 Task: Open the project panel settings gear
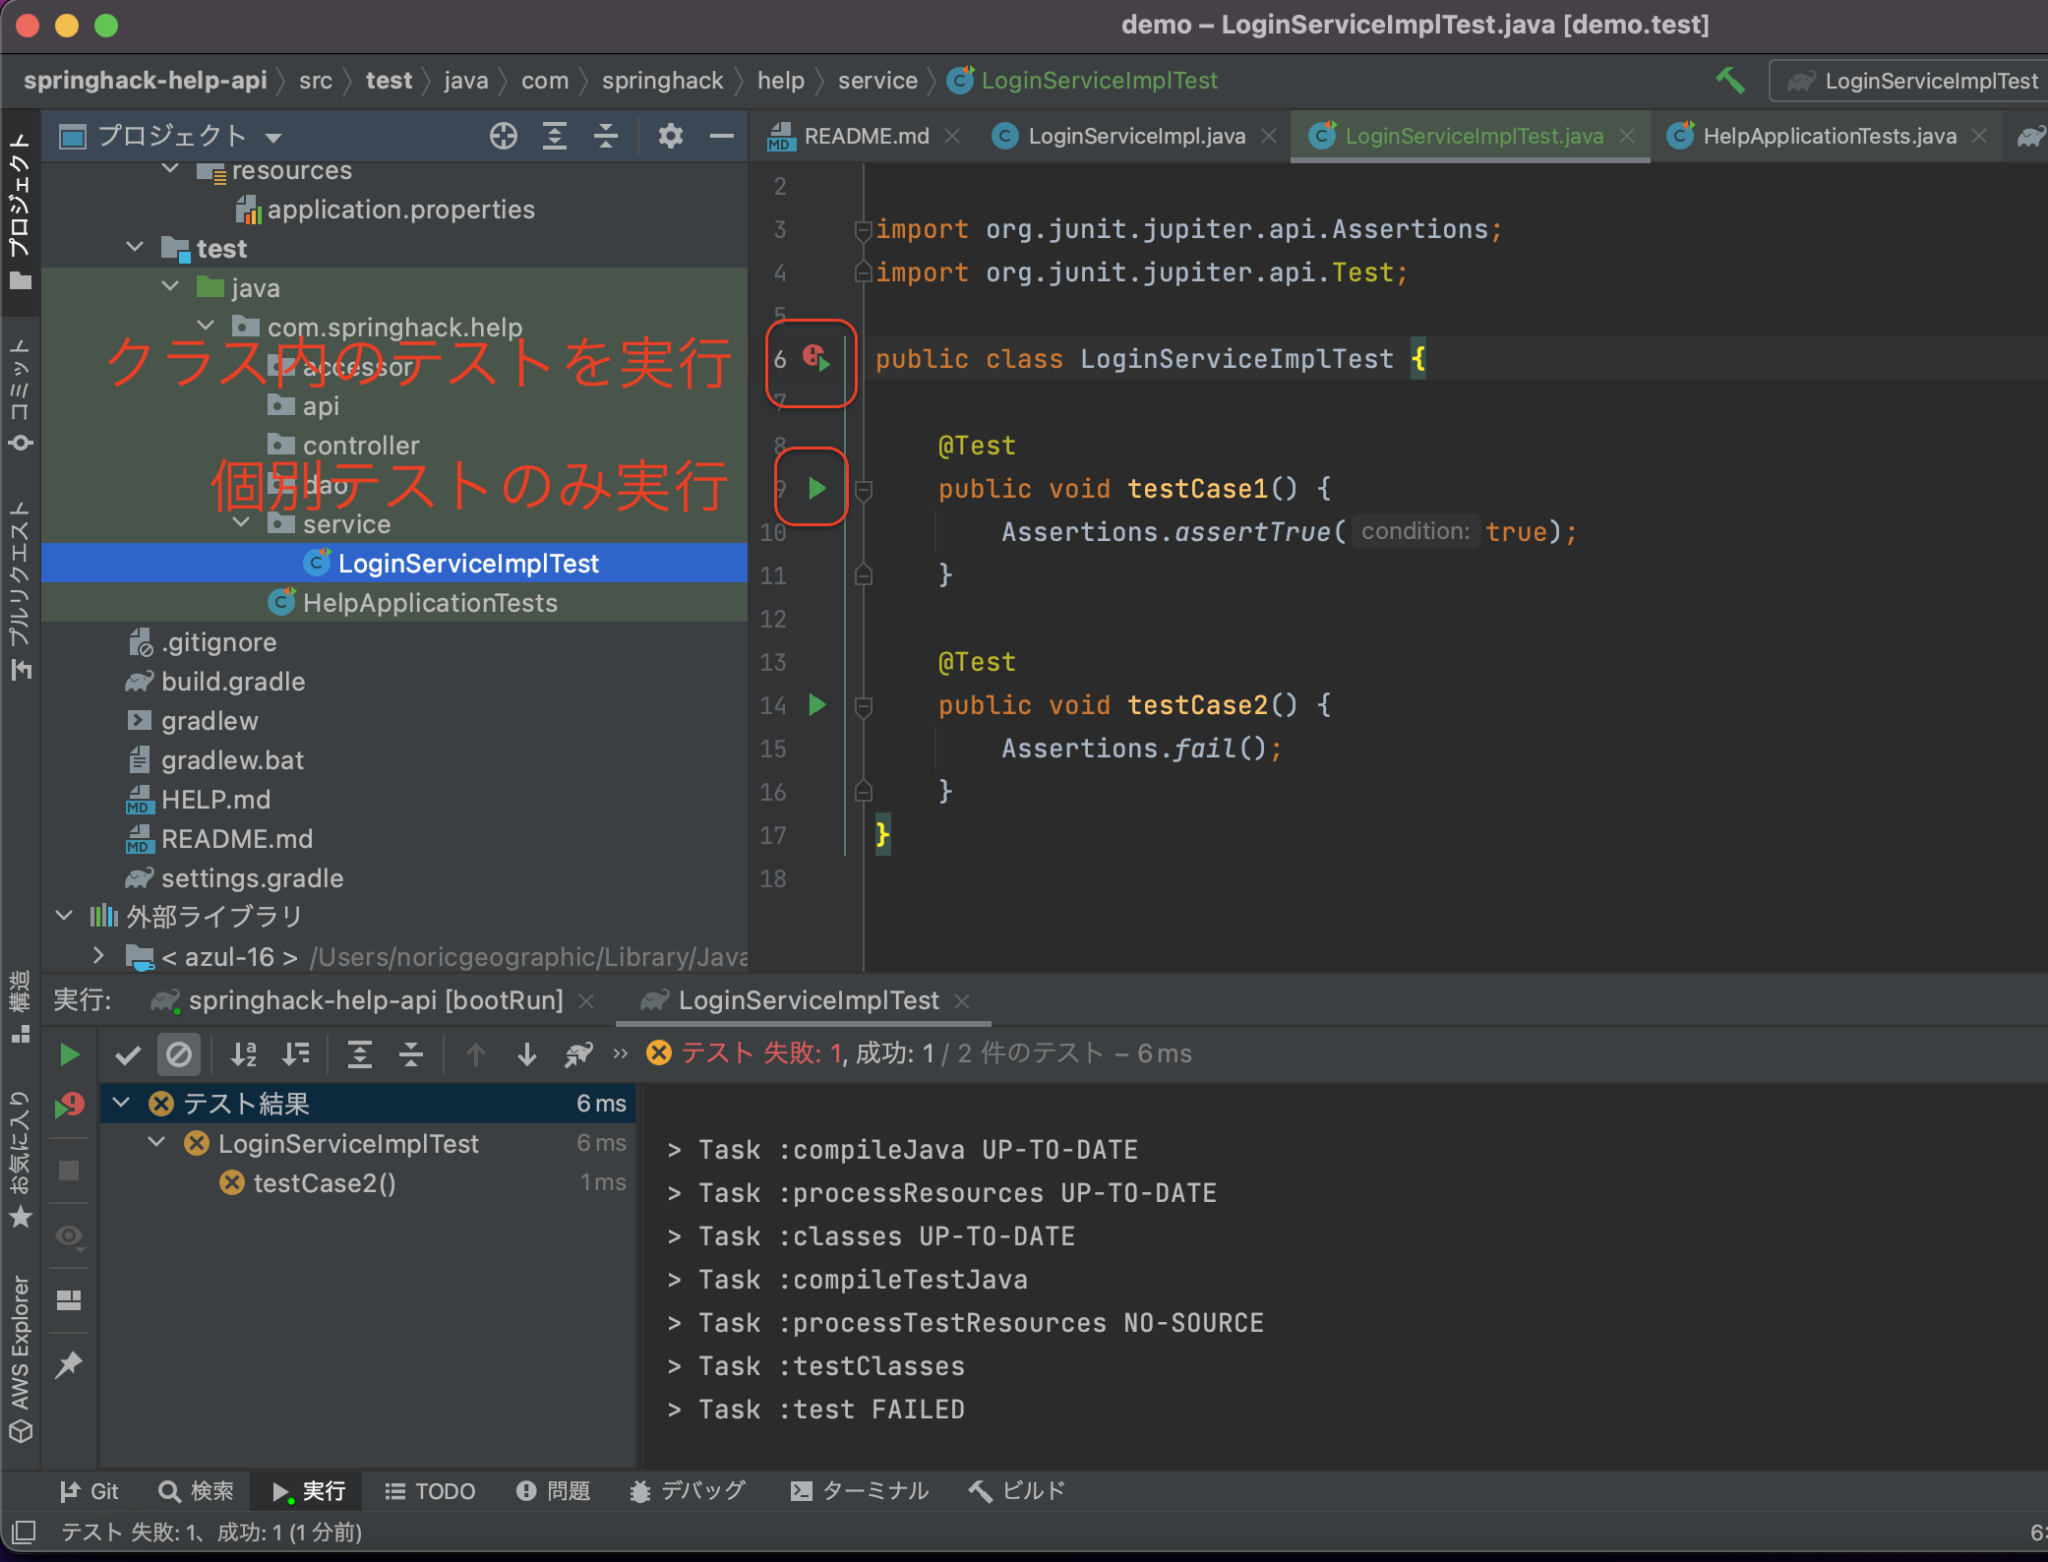click(x=670, y=136)
